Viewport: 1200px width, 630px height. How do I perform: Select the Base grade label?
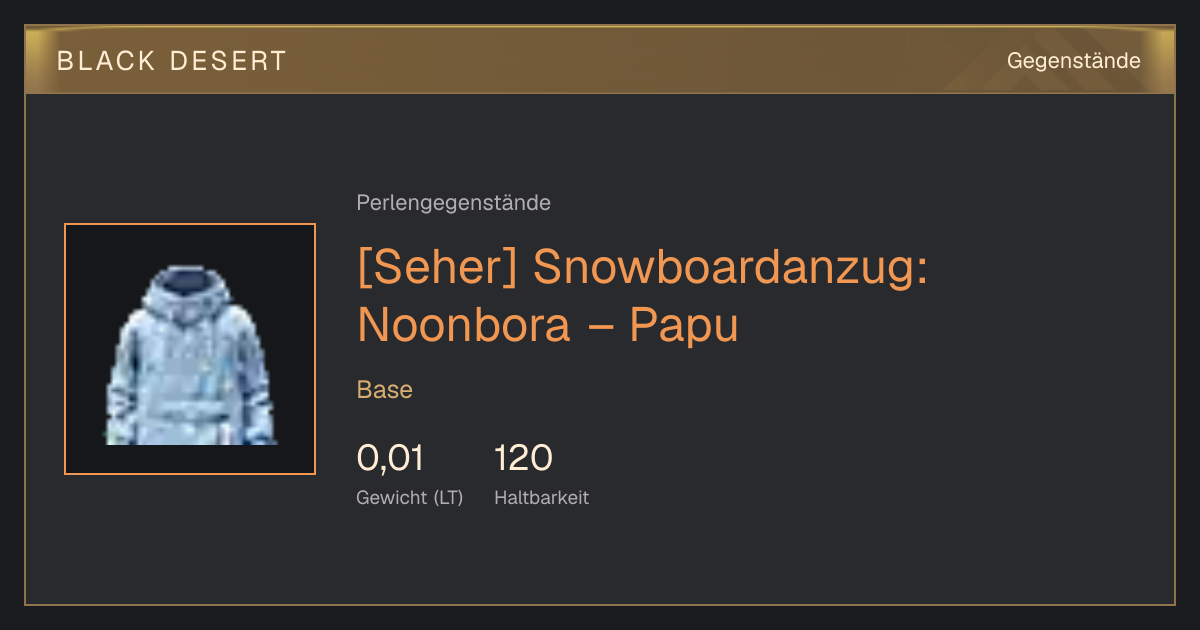pos(385,390)
